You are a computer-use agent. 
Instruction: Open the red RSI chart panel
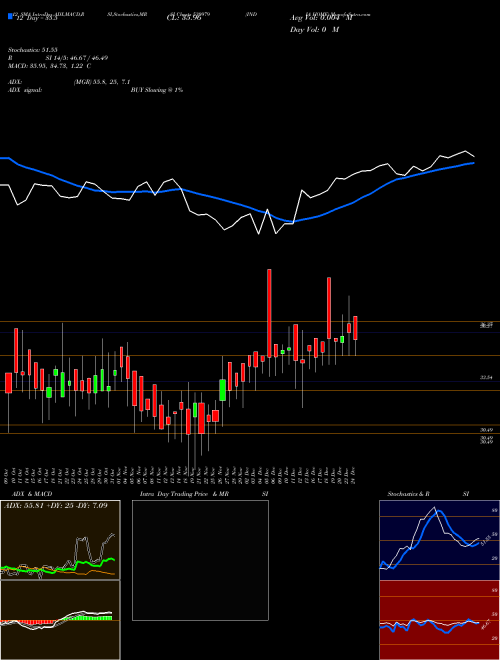point(439,620)
